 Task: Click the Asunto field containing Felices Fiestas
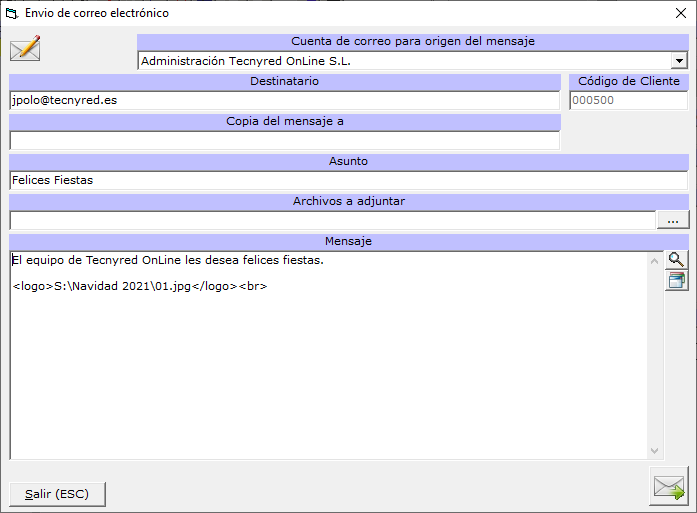click(348, 180)
